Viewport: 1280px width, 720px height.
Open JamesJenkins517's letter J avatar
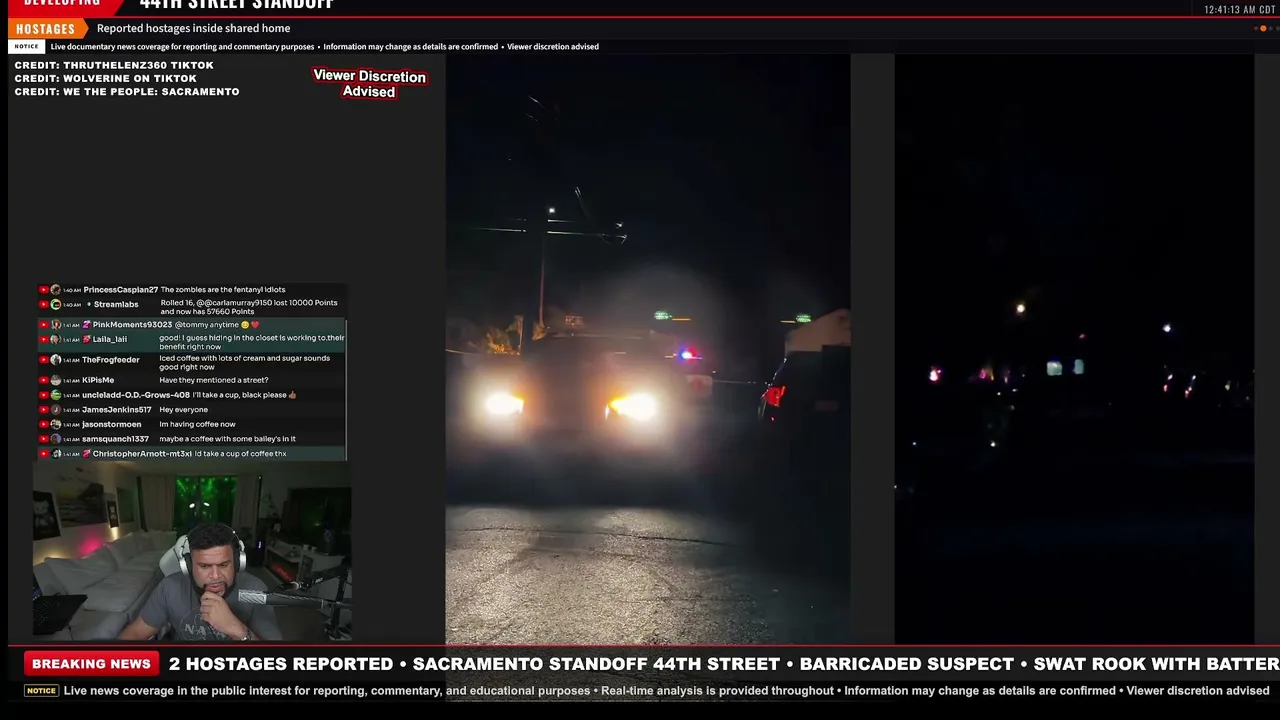[x=56, y=410]
